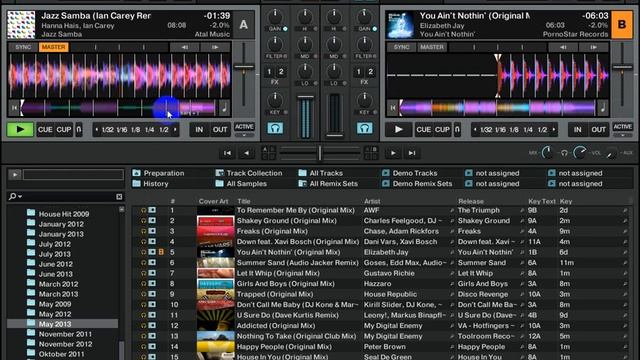The image size is (640, 360).
Task: Nudge tempo forward on Deck A
Action: (215, 47)
